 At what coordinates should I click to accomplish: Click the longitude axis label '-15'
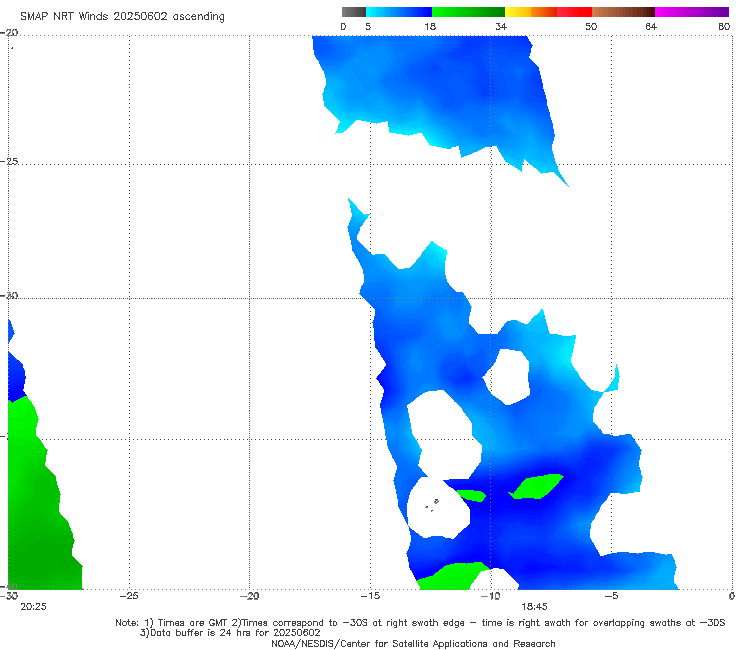coord(370,596)
